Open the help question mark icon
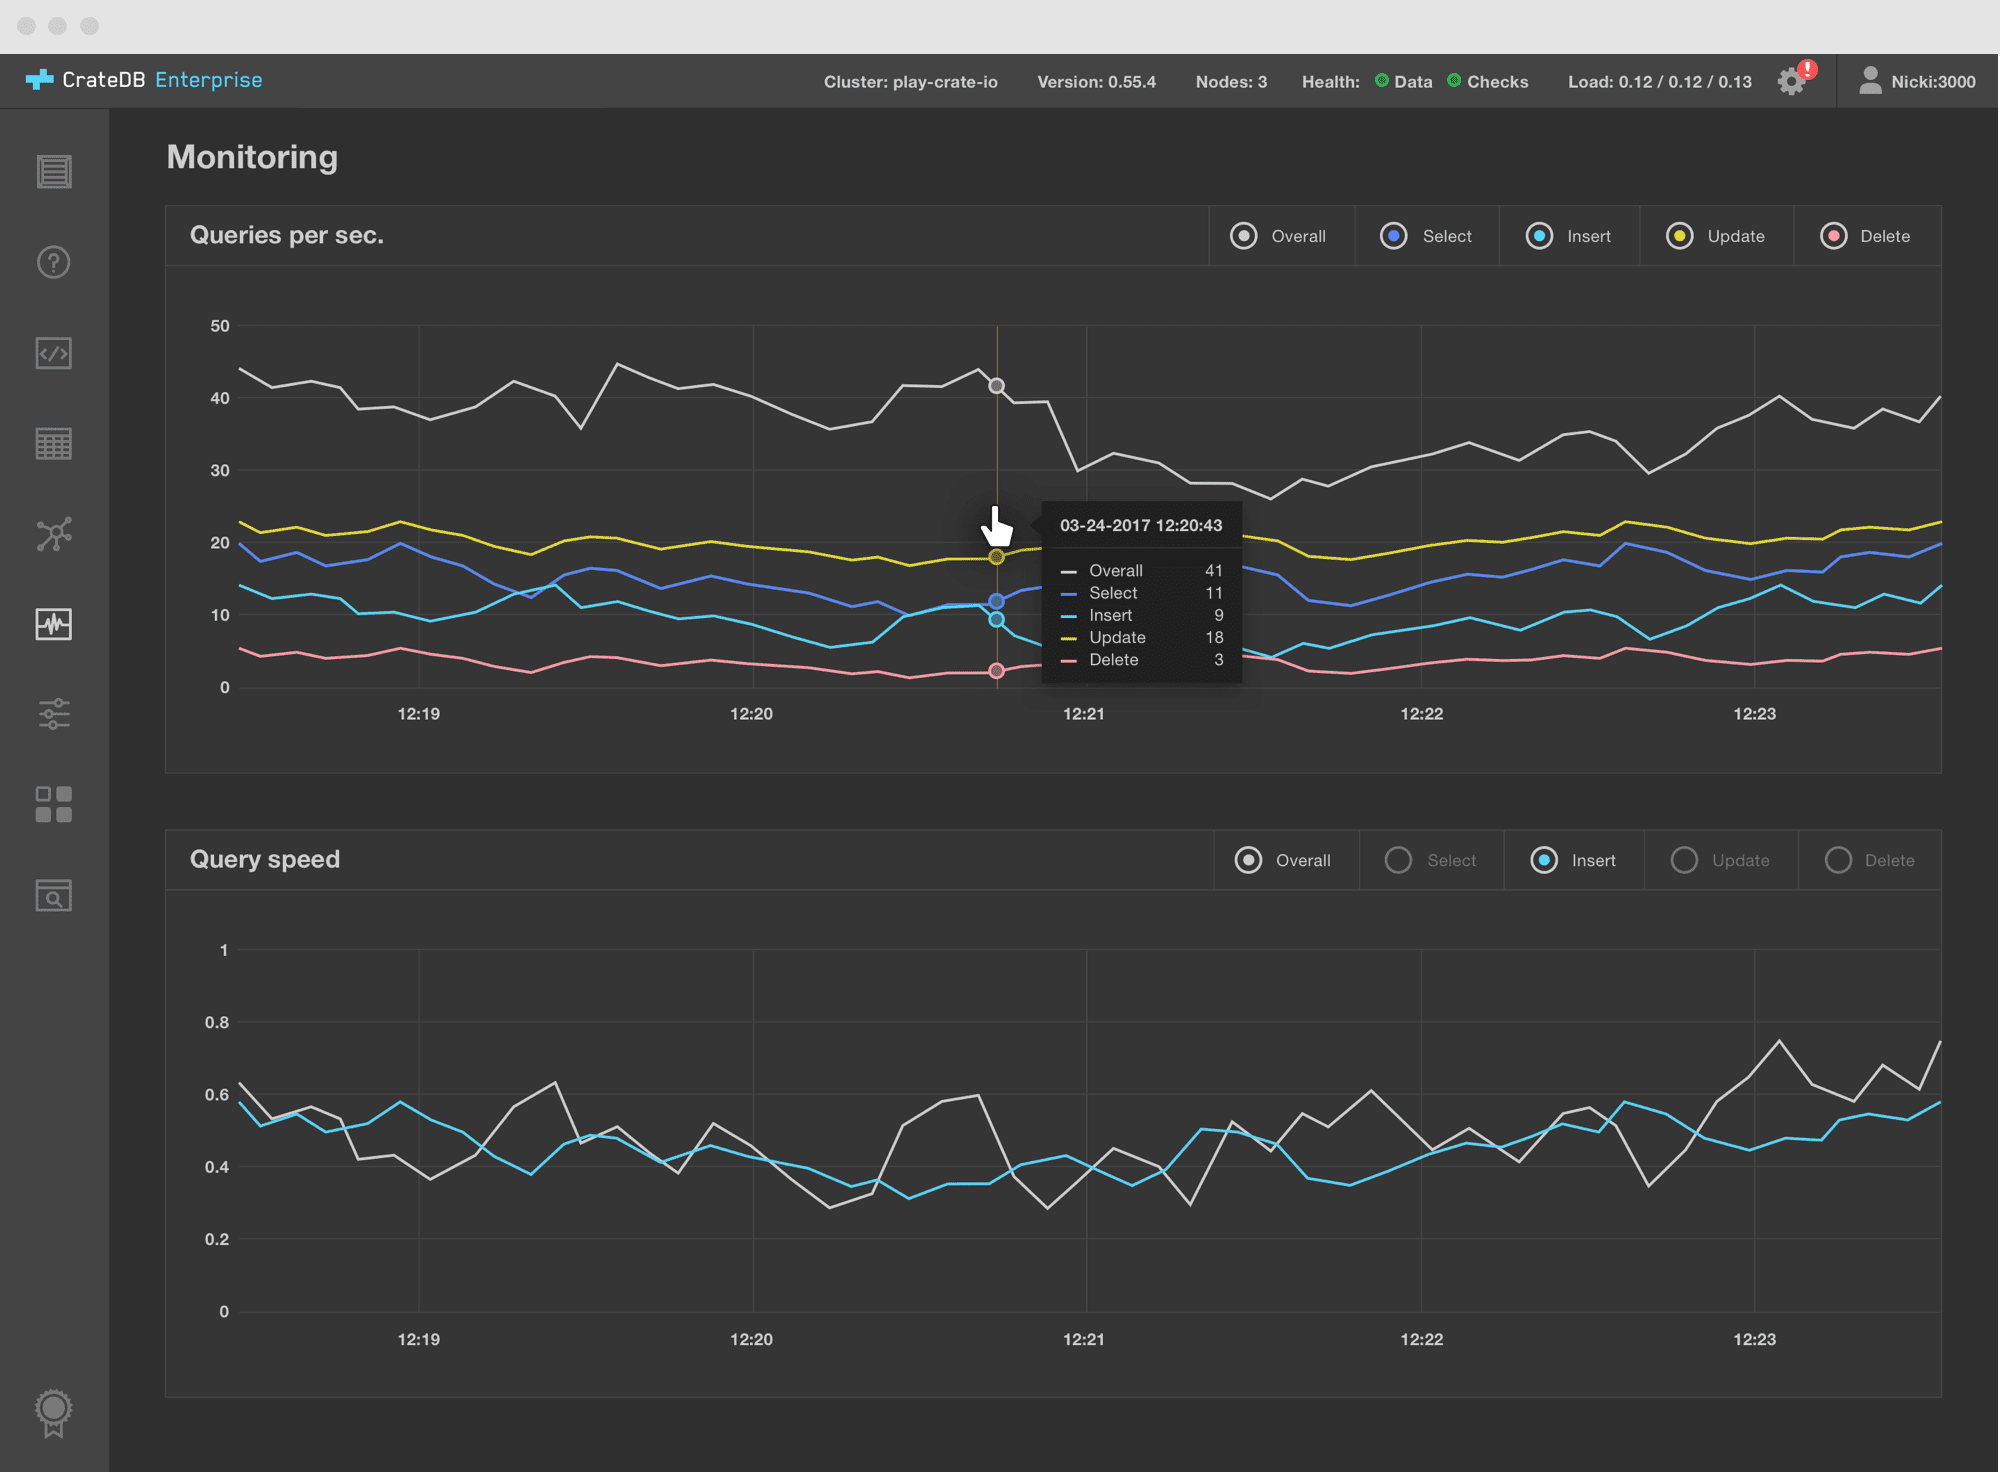 (x=54, y=263)
